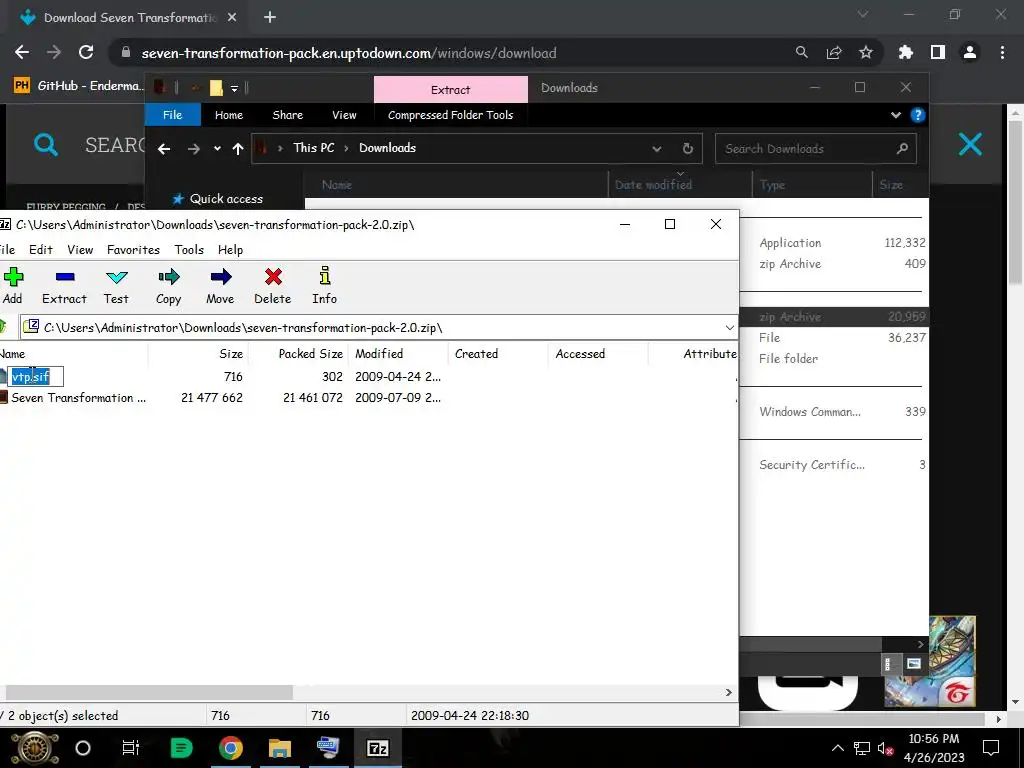
Task: Refresh the Downloads folder in Explorer
Action: [688, 149]
